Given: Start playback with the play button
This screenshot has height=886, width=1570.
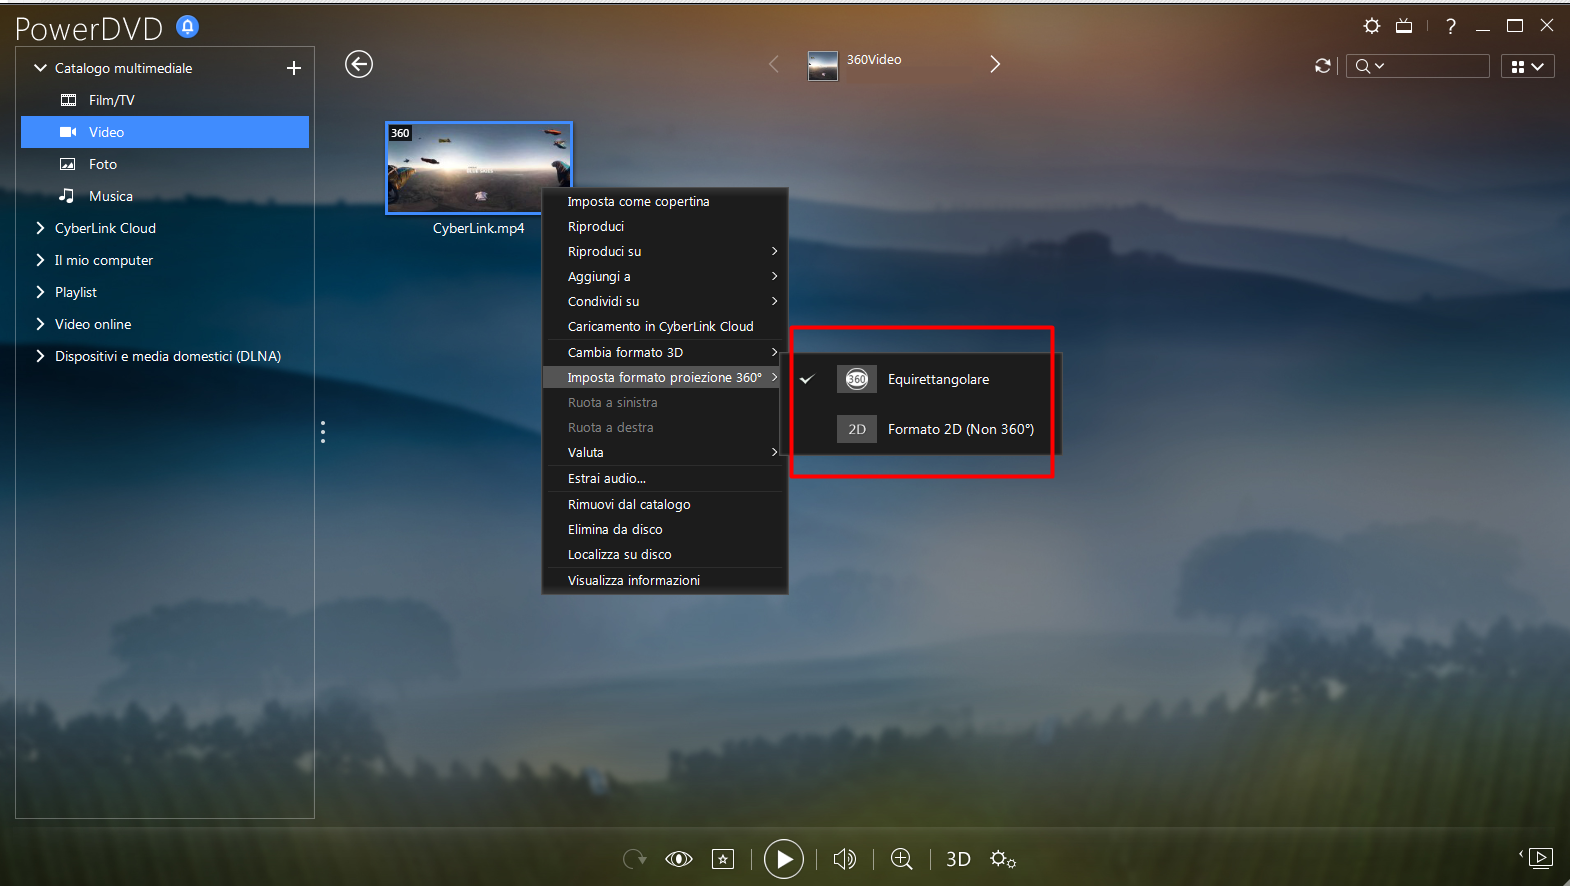Looking at the screenshot, I should tap(784, 859).
